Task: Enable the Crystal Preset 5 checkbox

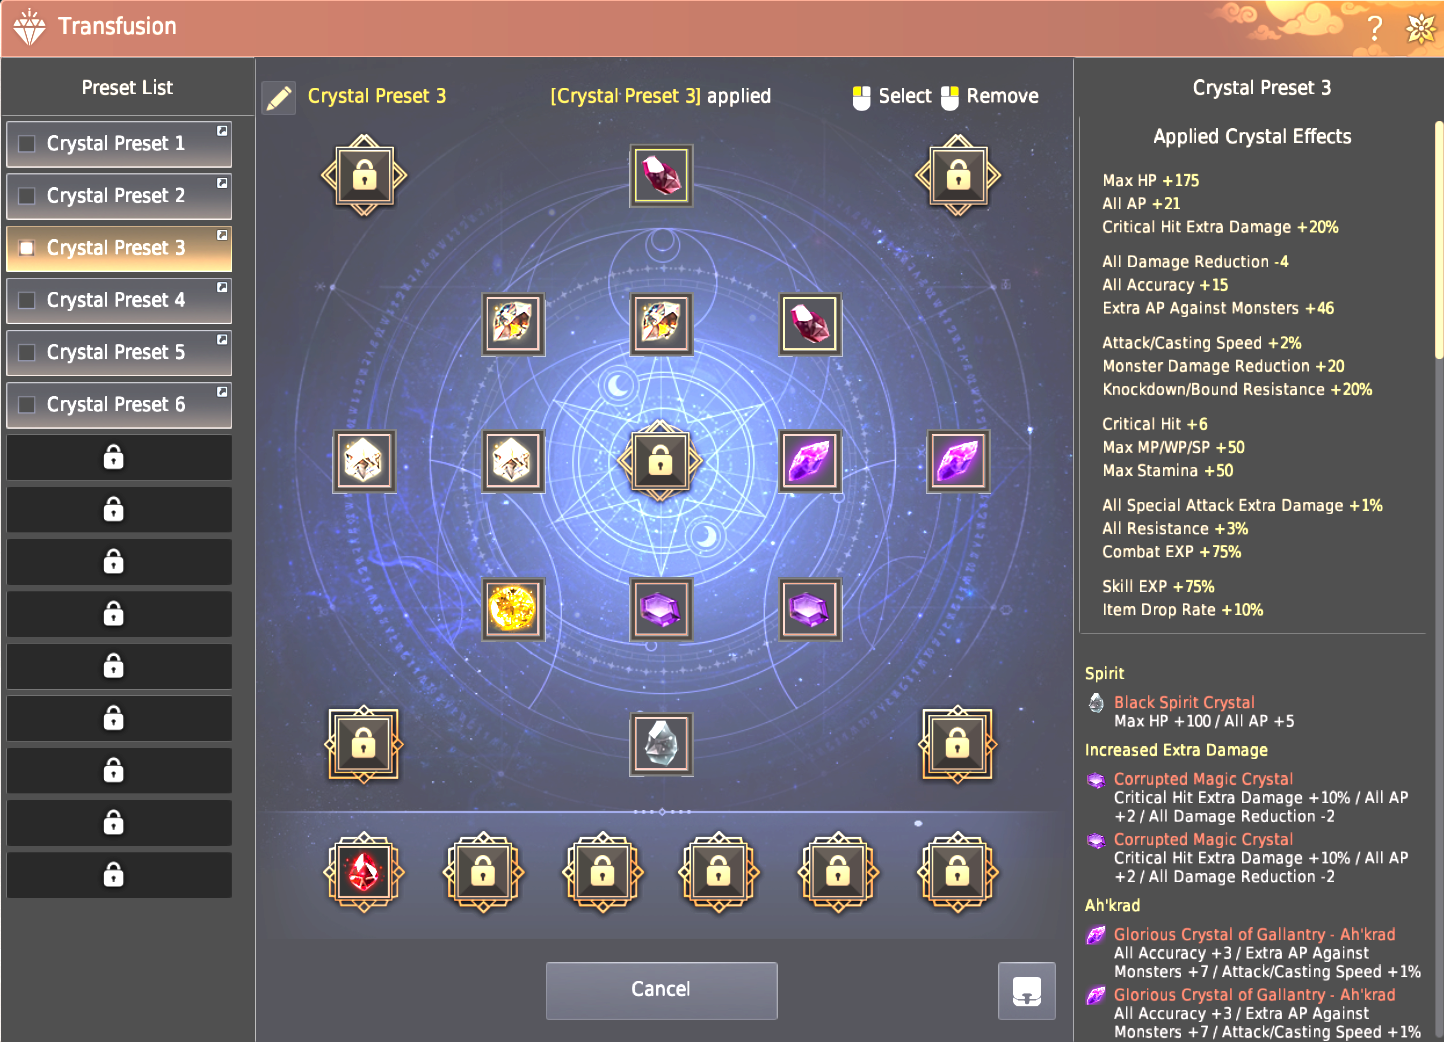Action: pos(27,353)
